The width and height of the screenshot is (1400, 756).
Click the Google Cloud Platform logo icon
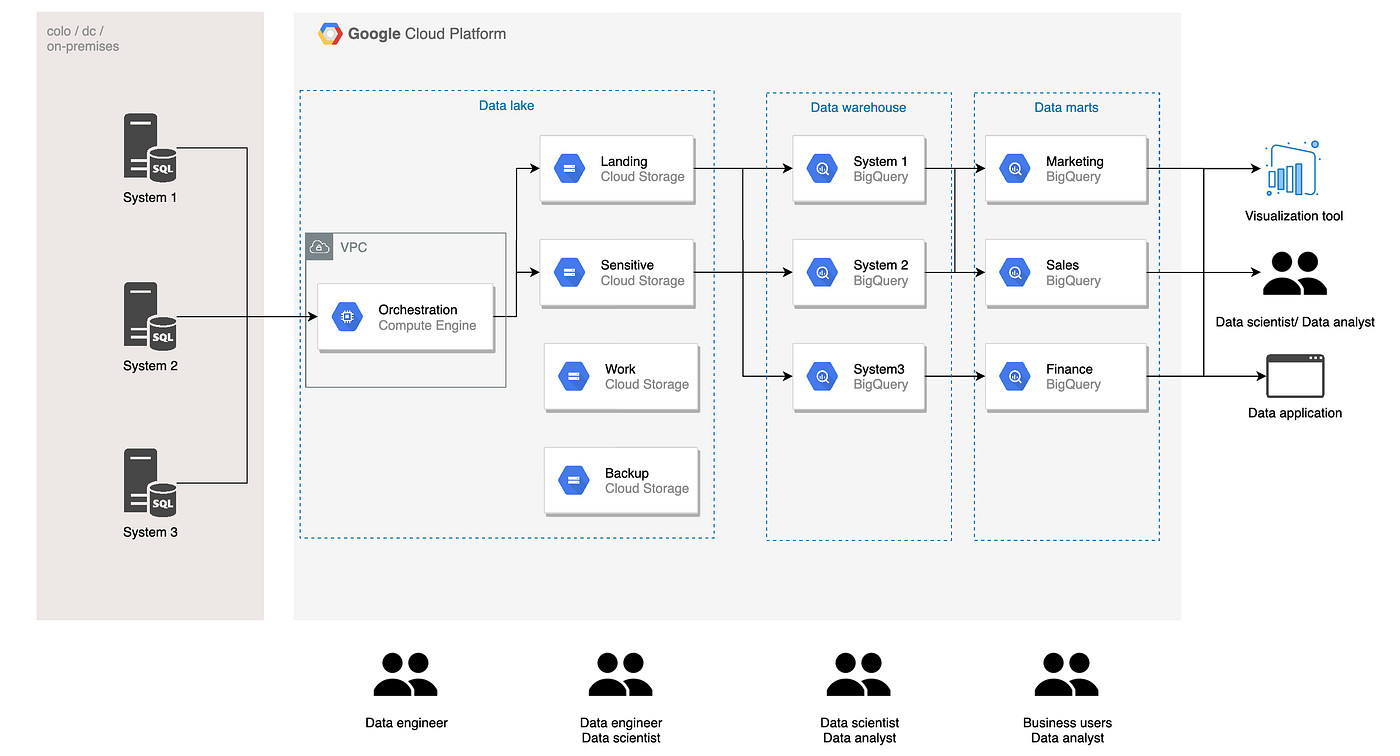click(330, 33)
